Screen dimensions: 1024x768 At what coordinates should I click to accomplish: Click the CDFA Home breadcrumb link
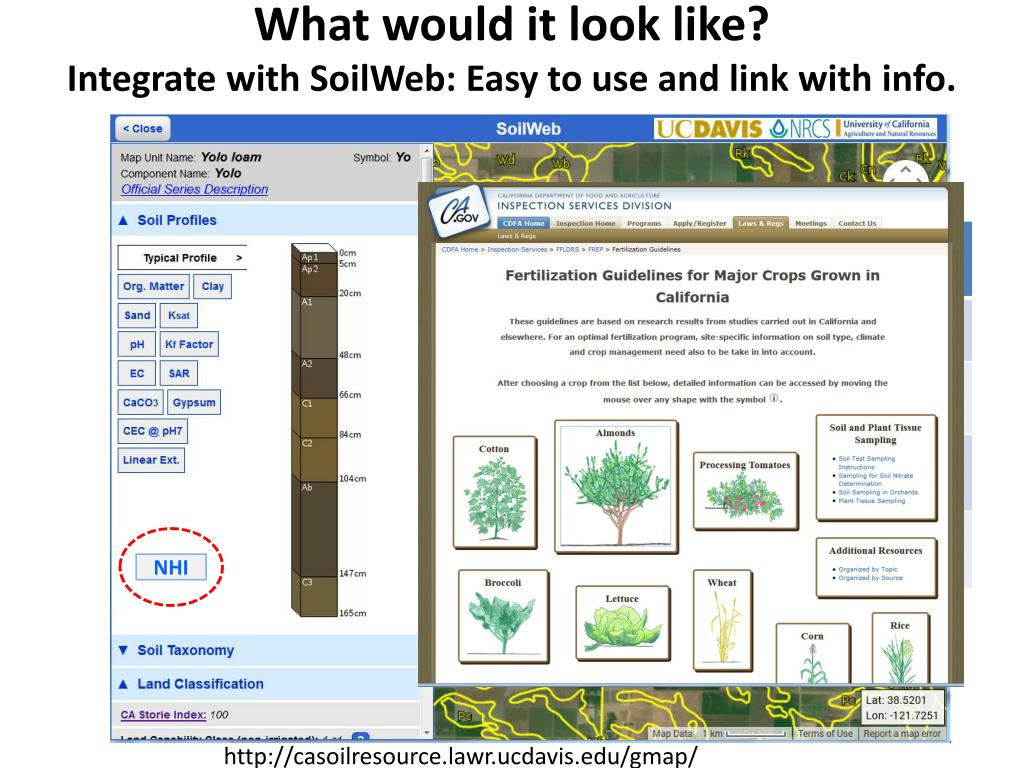(x=460, y=249)
